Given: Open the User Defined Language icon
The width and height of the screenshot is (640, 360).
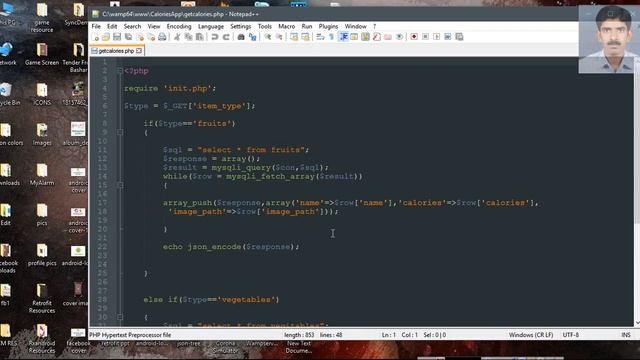Looking at the screenshot, I should (x=354, y=37).
